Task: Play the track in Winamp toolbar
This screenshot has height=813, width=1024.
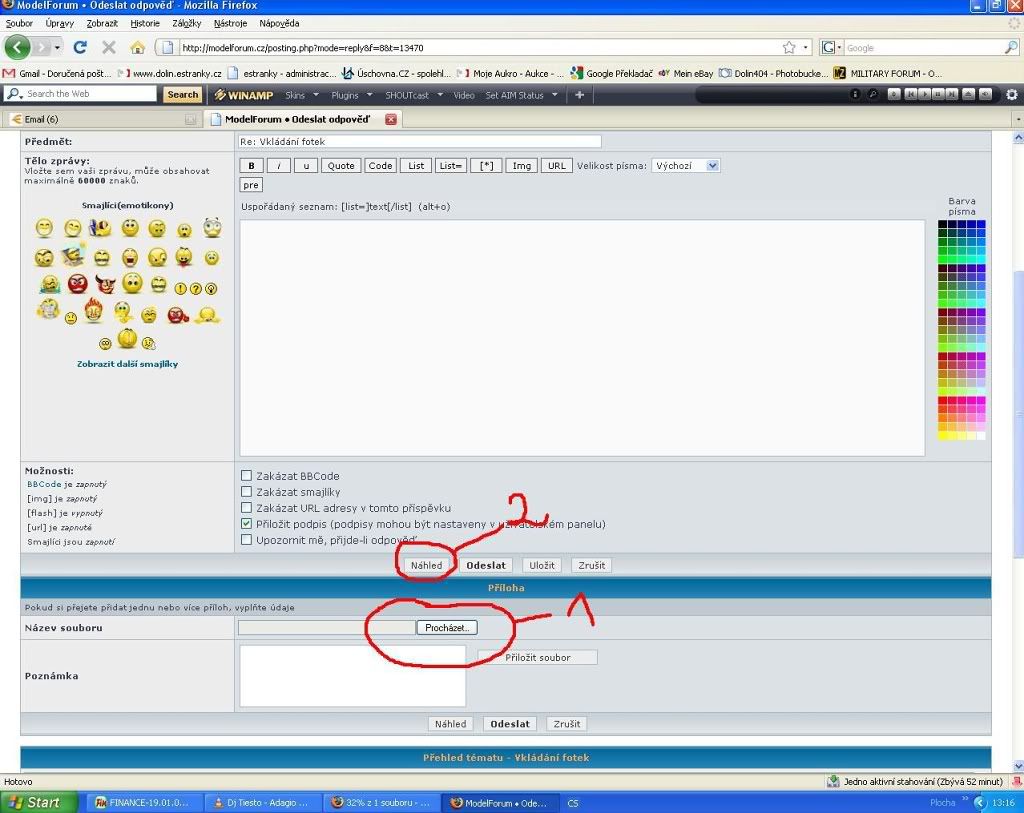Action: pos(924,94)
